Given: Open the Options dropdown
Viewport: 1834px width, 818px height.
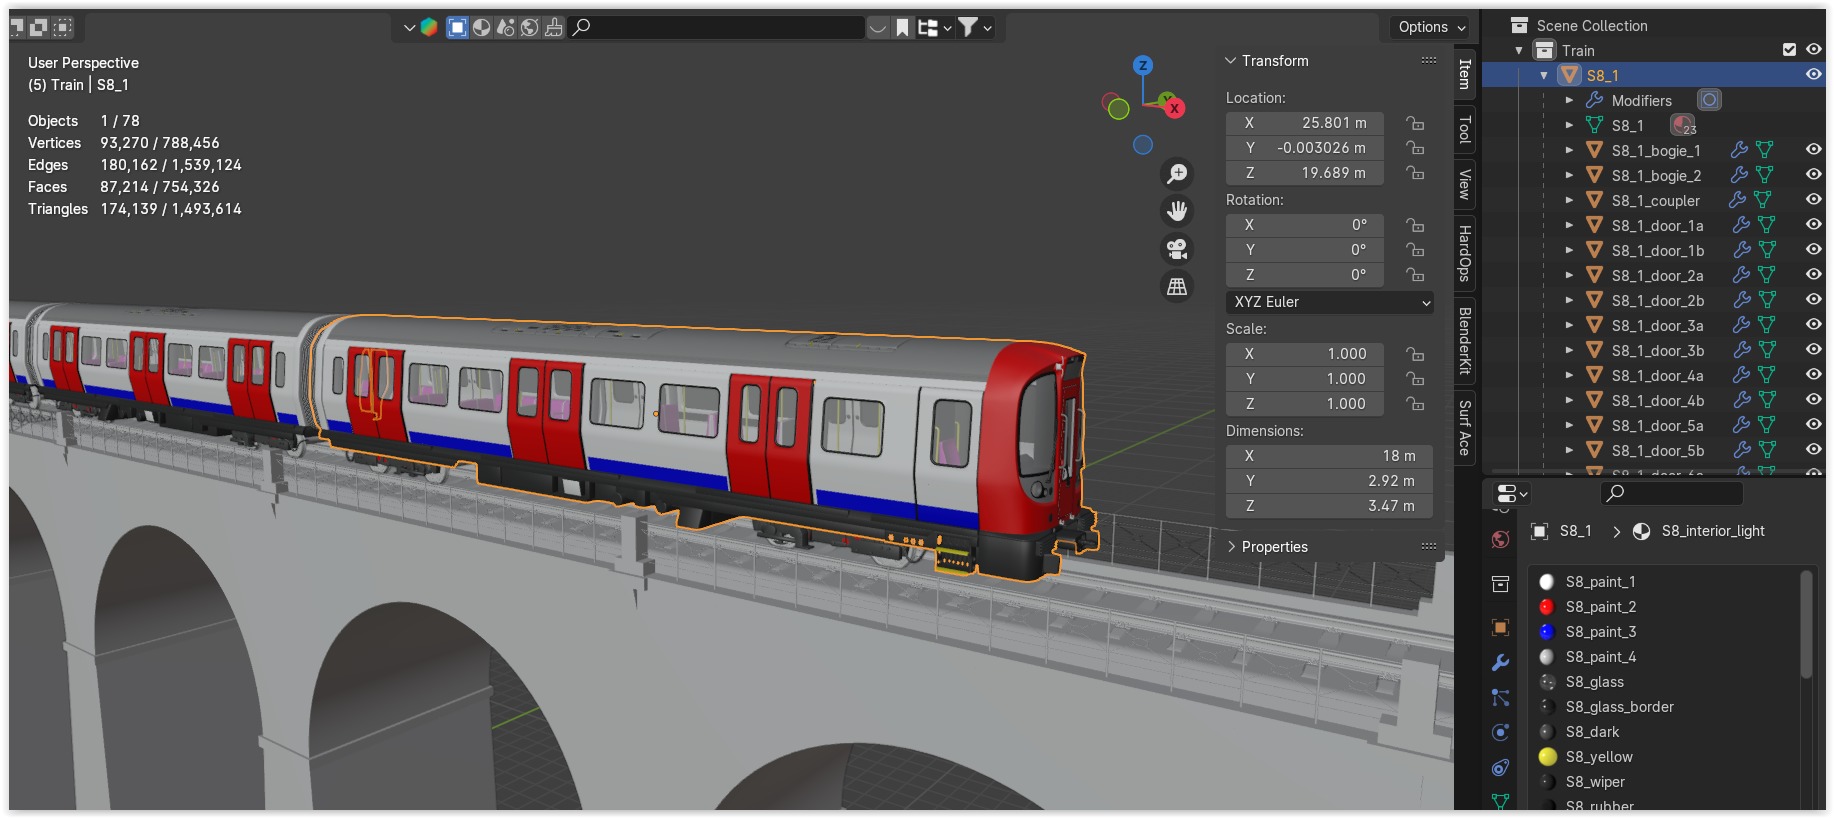Looking at the screenshot, I should point(1432,27).
